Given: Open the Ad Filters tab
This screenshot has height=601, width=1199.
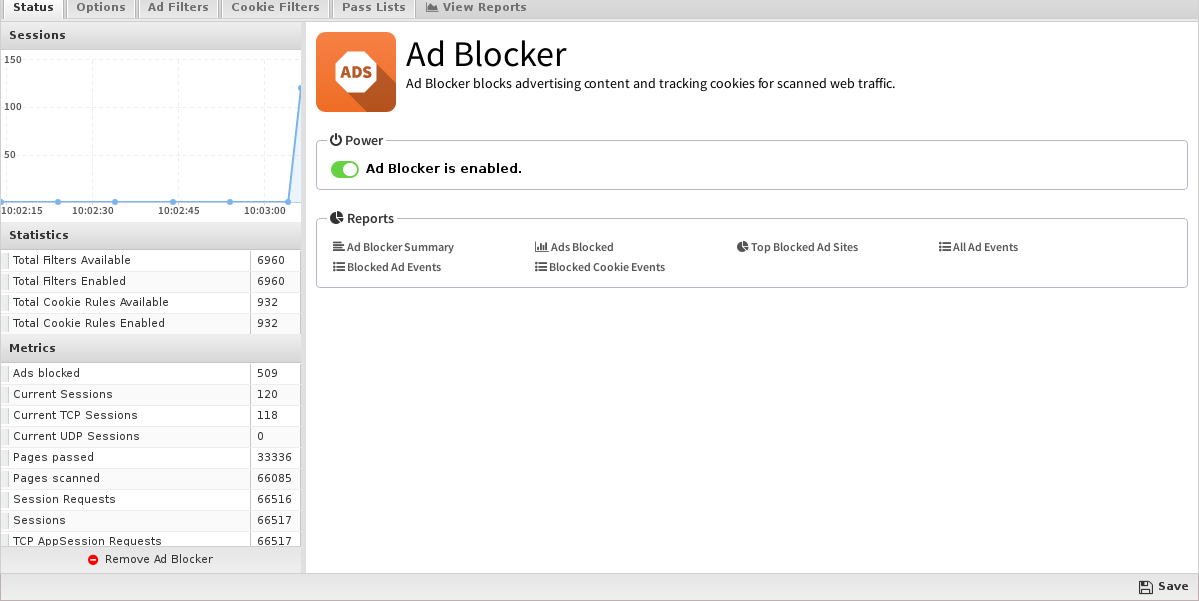Looking at the screenshot, I should click(178, 8).
